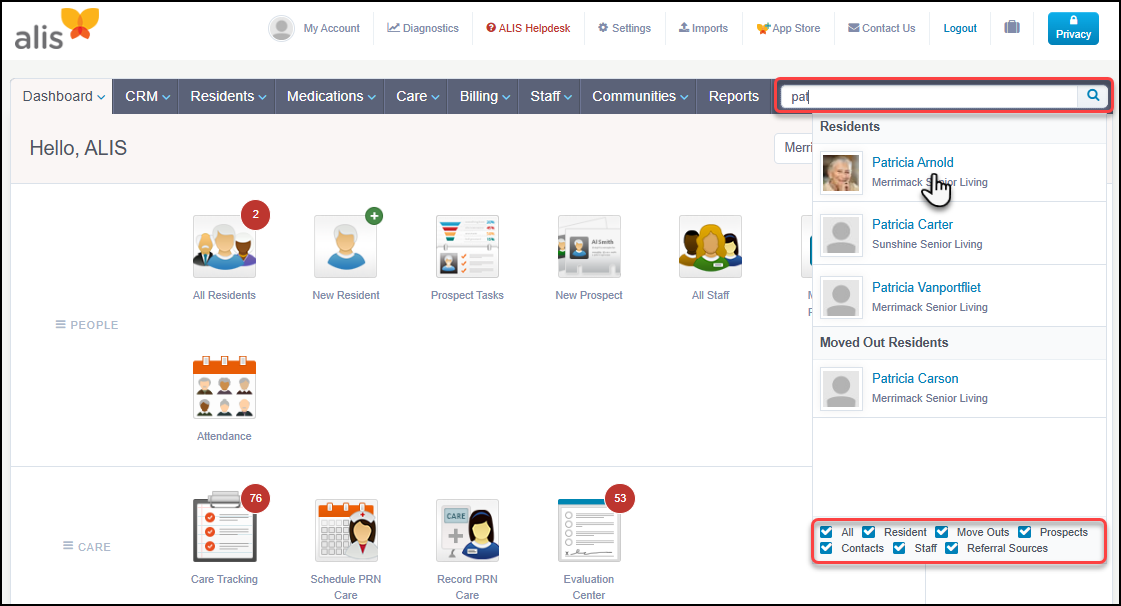Click the search magnifier button

tap(1092, 95)
